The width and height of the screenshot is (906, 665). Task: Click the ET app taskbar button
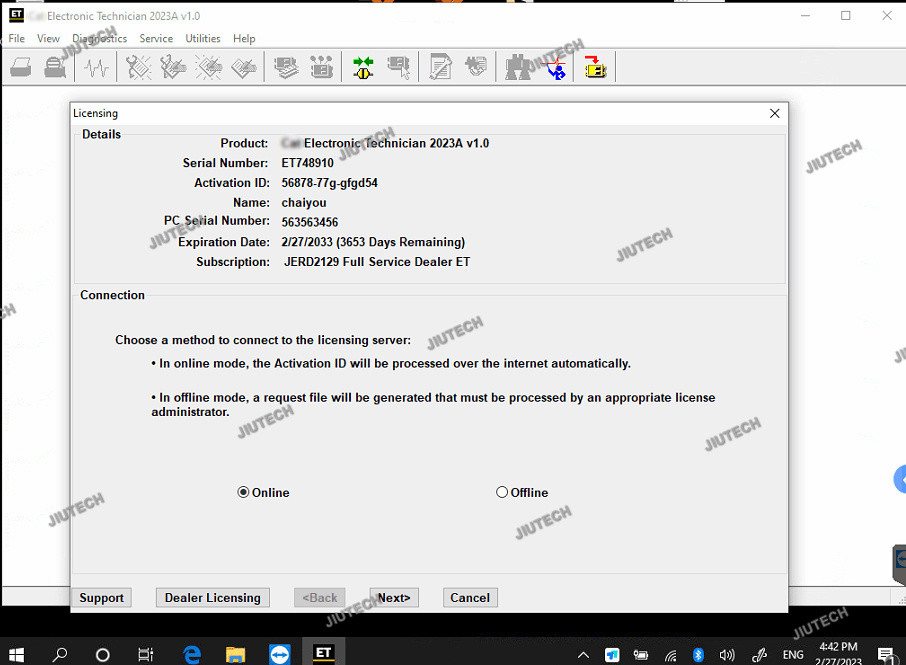(x=323, y=653)
